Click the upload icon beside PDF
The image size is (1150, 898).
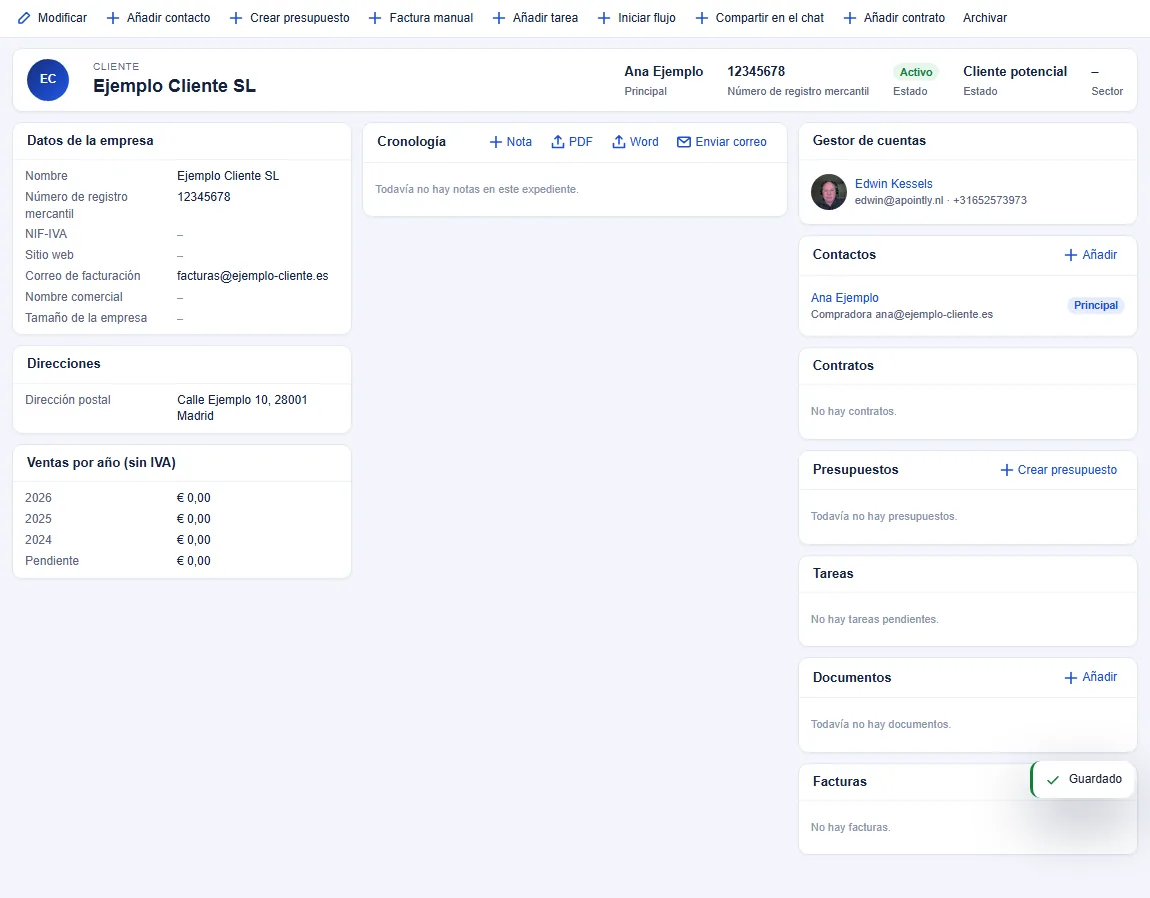(x=558, y=142)
